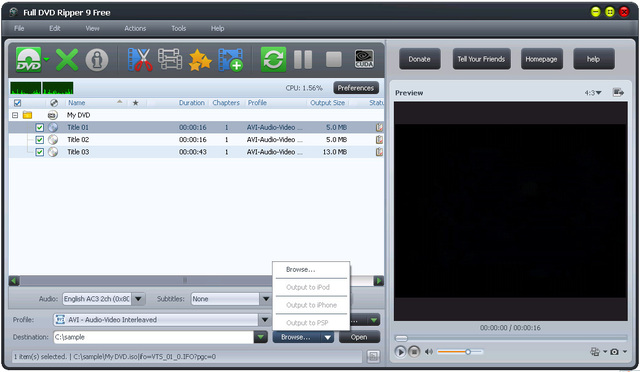Screen dimensions: 640x372
Task: Uncheck Title 01 checkbox
Action: (x=40, y=127)
